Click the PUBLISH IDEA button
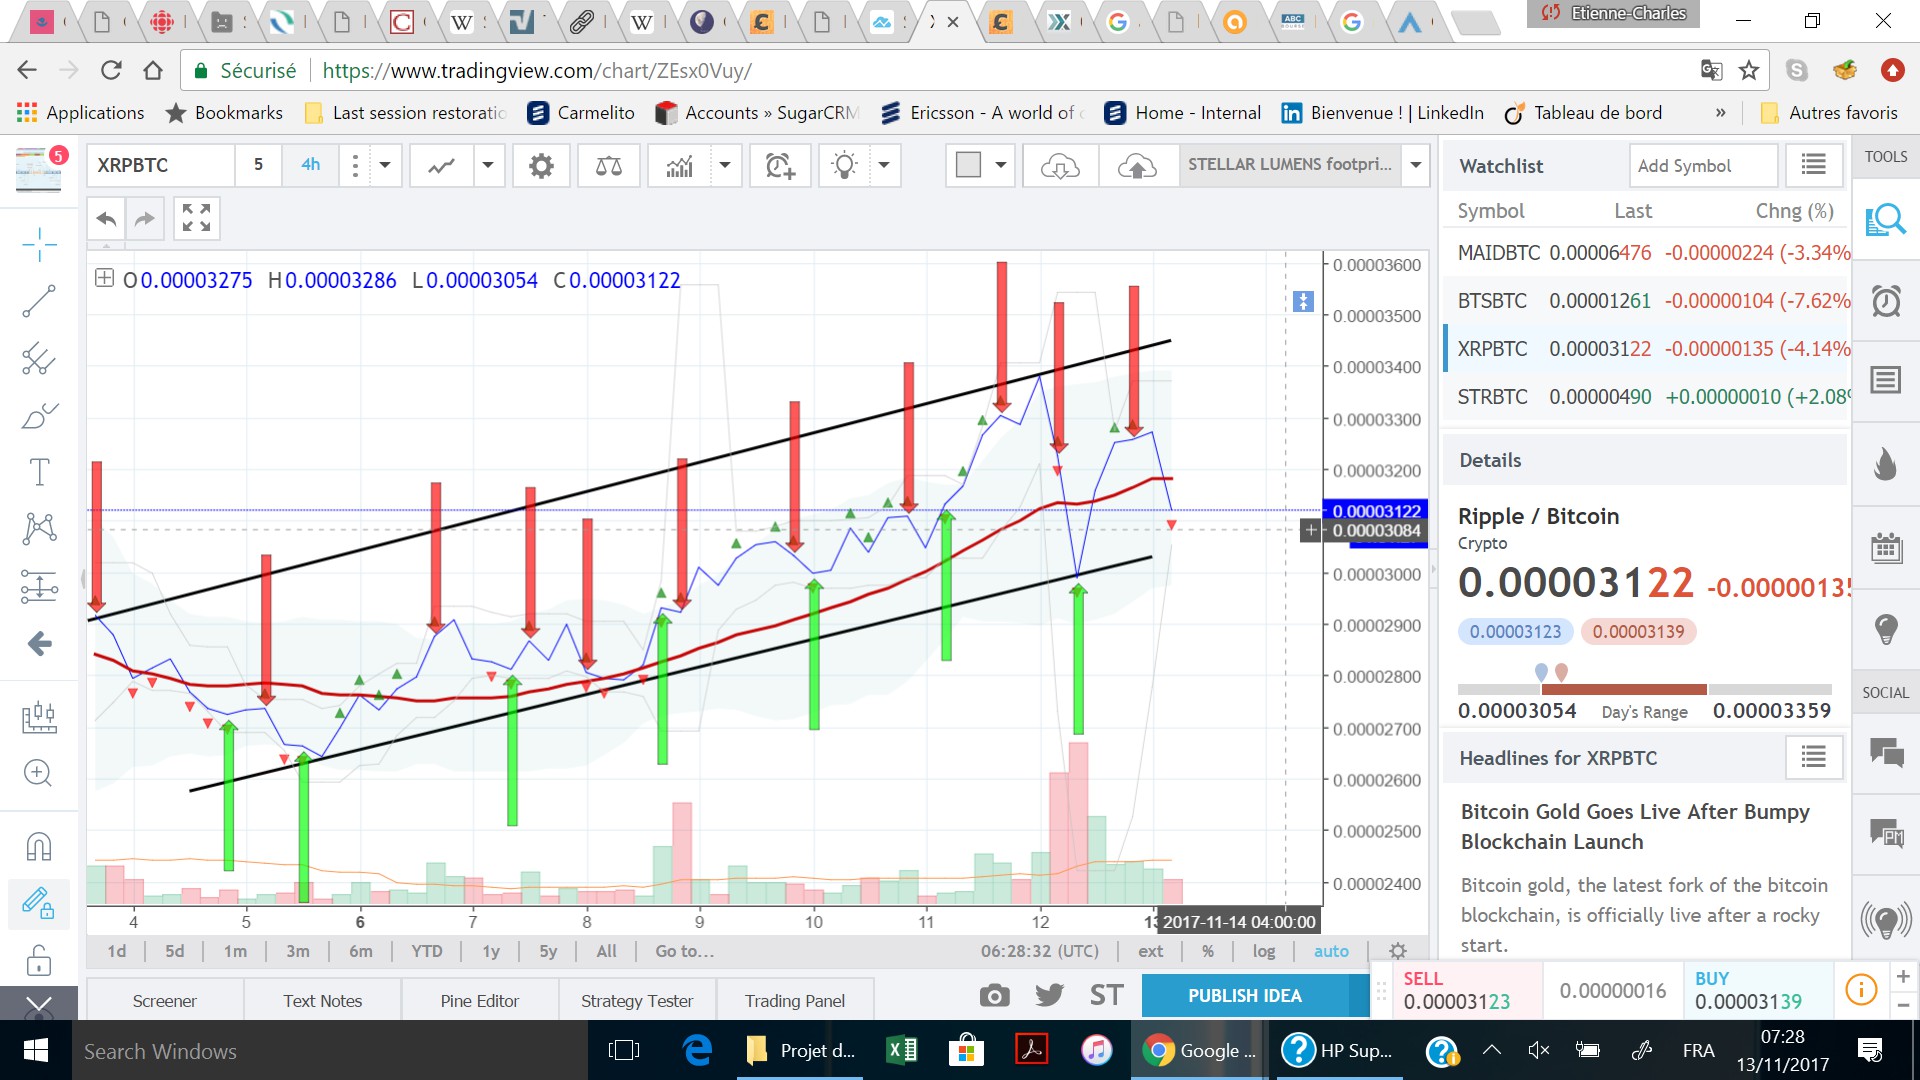 [x=1244, y=996]
